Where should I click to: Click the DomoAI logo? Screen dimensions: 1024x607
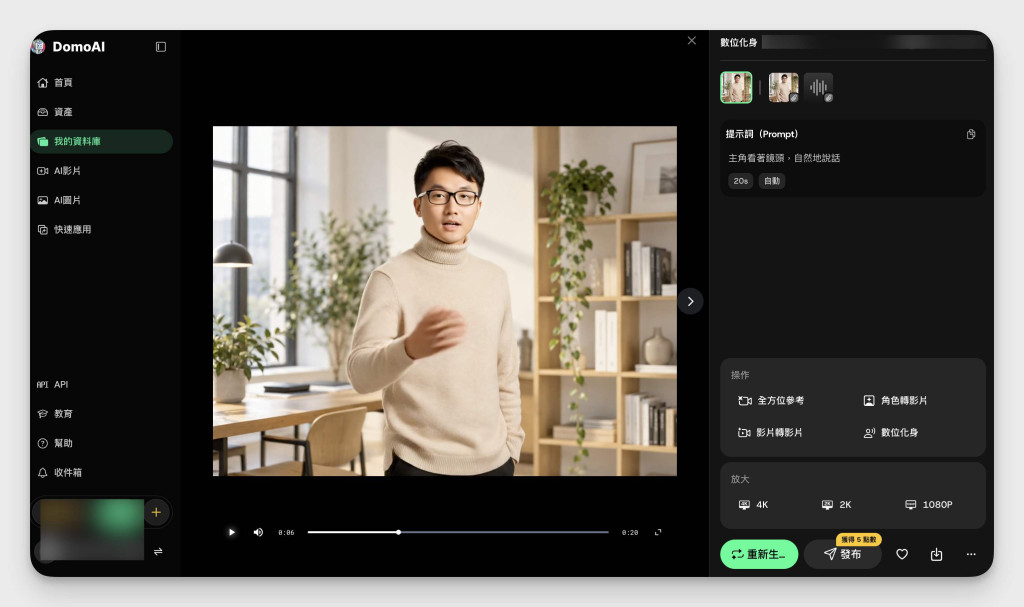pos(69,47)
